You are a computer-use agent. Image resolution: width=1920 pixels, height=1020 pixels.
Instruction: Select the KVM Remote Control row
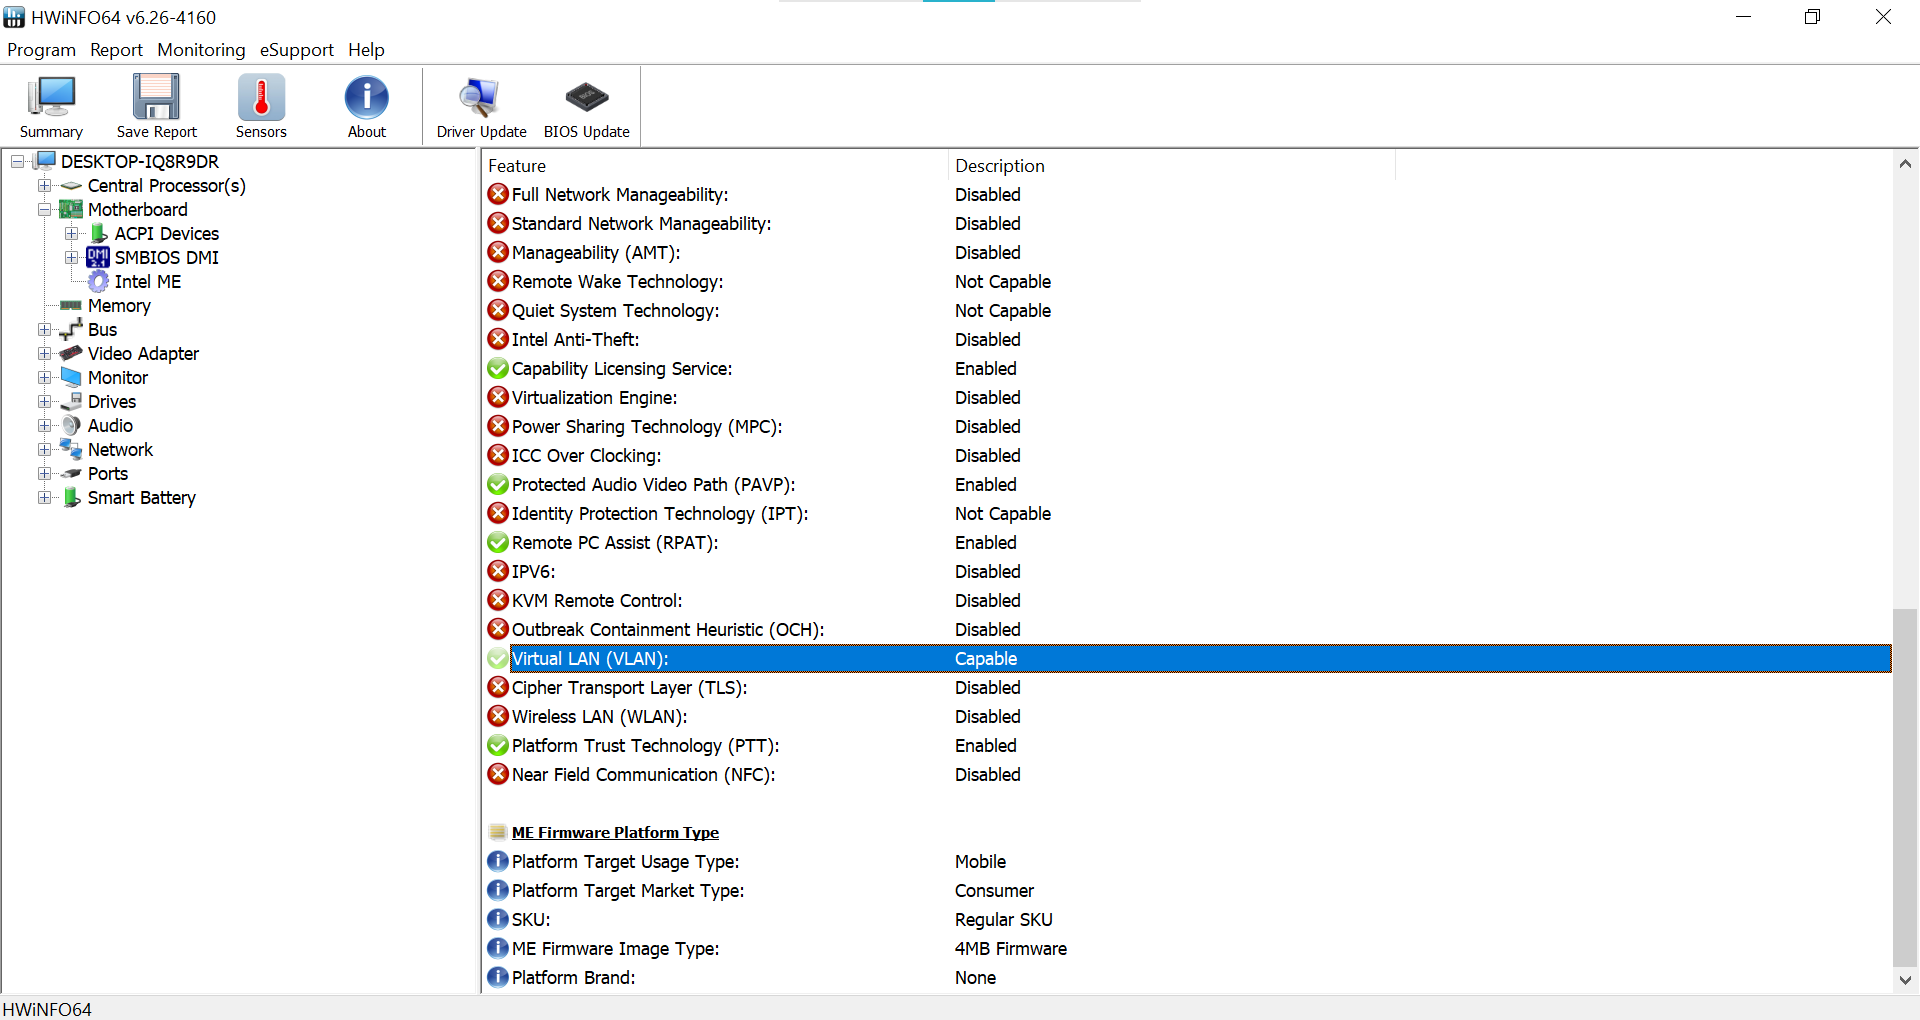1187,600
